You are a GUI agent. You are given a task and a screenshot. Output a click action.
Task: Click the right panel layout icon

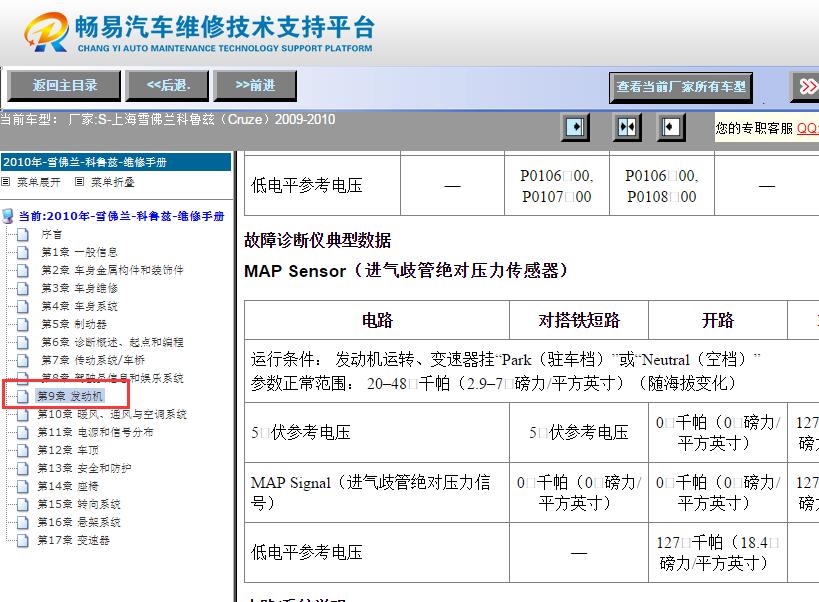671,127
